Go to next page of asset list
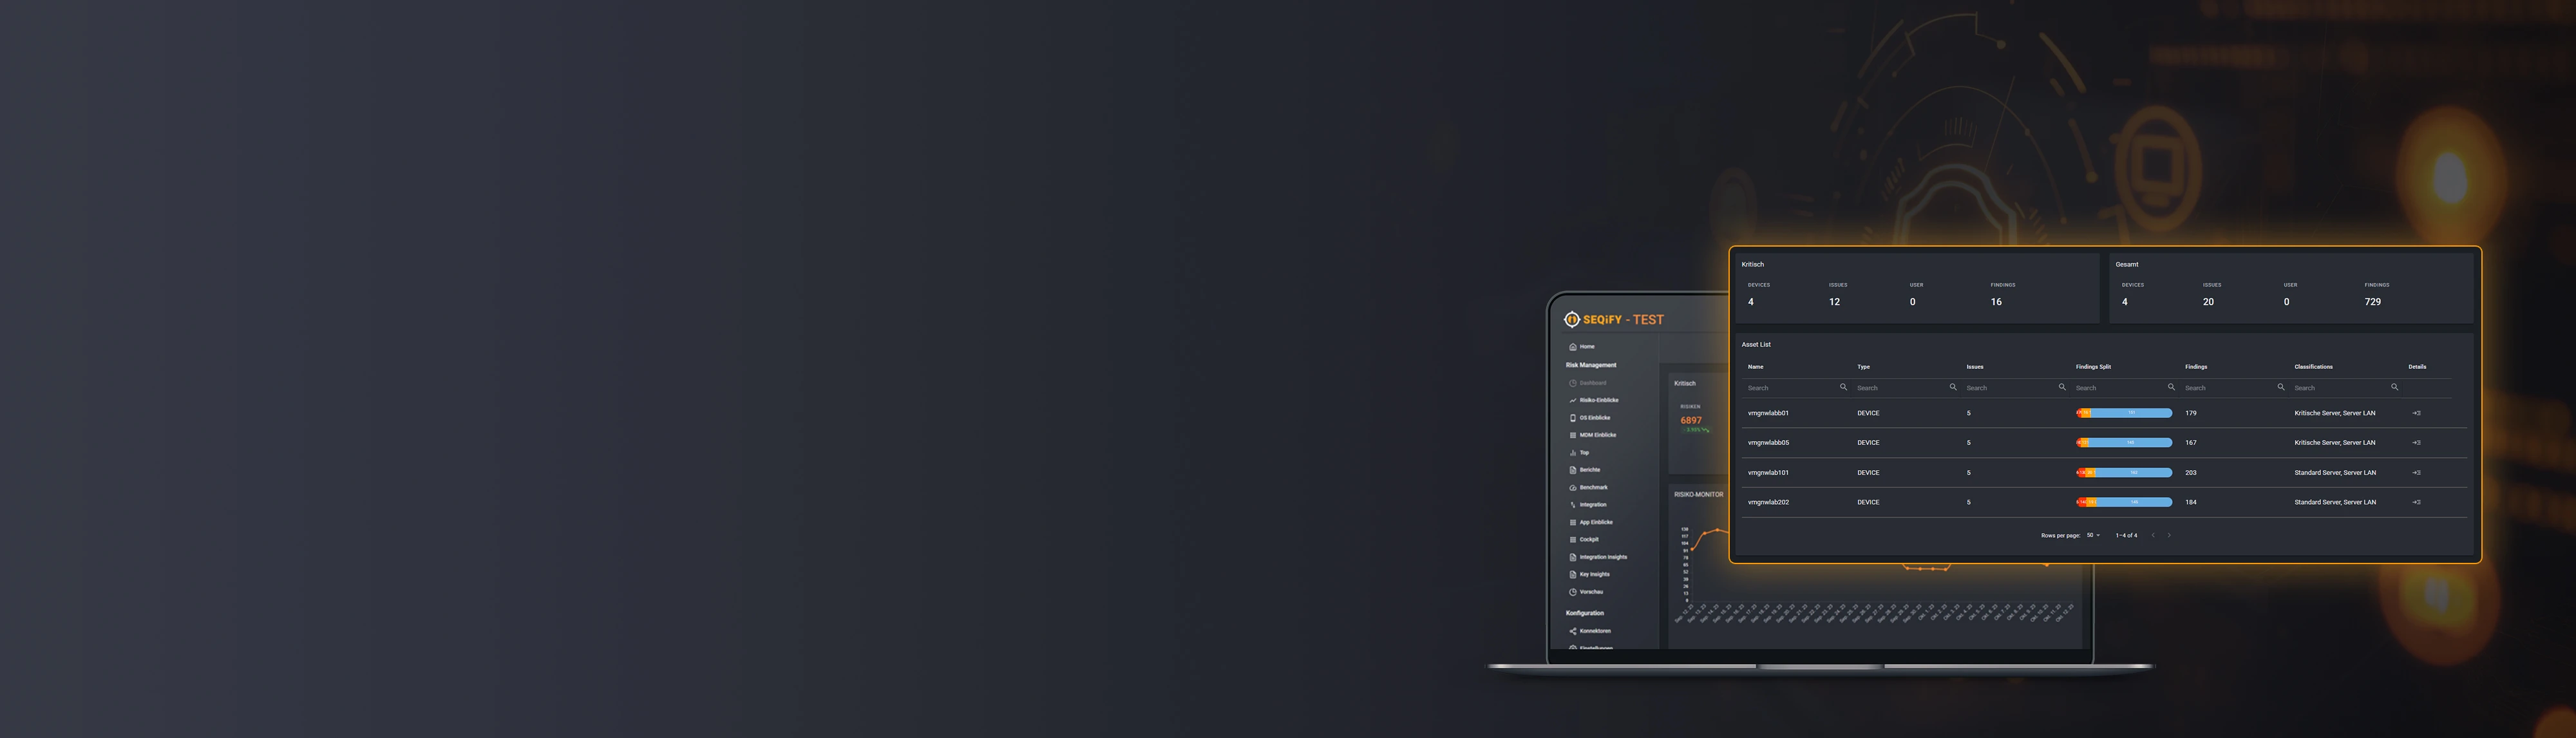The height and width of the screenshot is (738, 2576). tap(2168, 535)
